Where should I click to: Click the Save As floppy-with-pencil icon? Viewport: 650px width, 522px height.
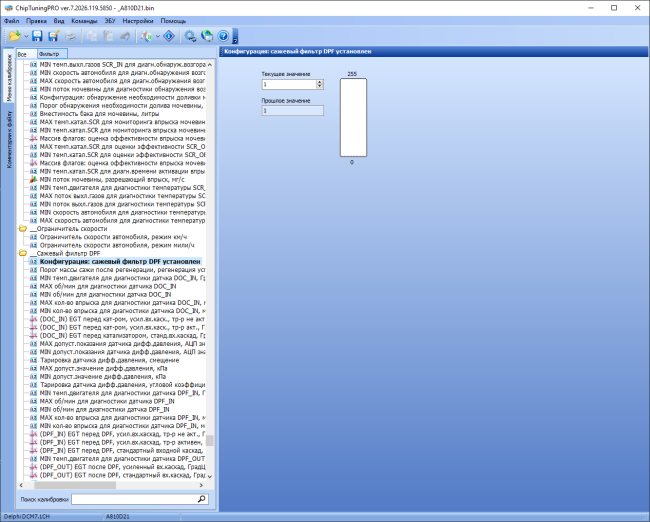pos(54,36)
